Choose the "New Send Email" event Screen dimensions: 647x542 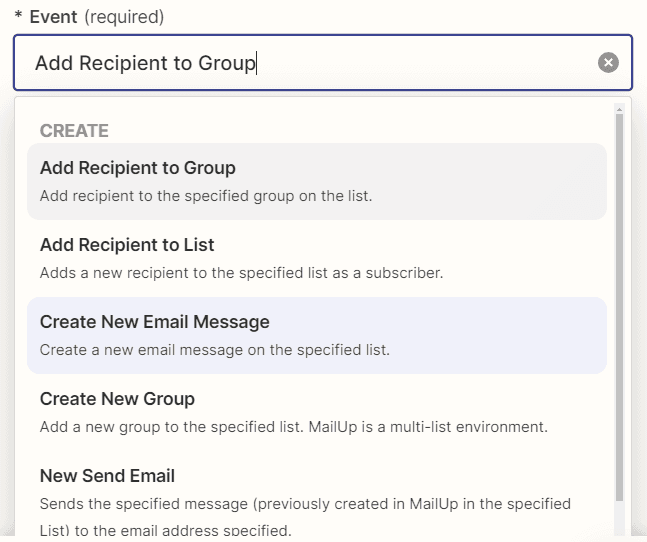(x=107, y=476)
